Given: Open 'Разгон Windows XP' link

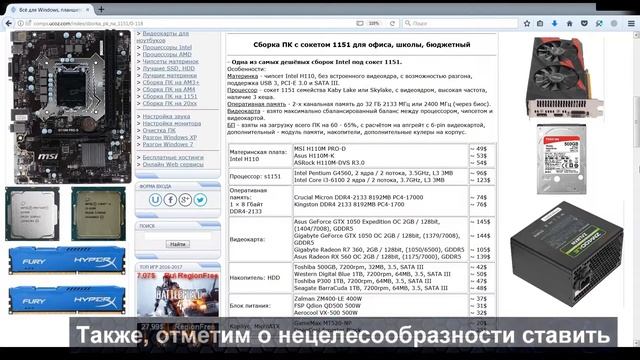Looking at the screenshot, I should coord(169,137).
